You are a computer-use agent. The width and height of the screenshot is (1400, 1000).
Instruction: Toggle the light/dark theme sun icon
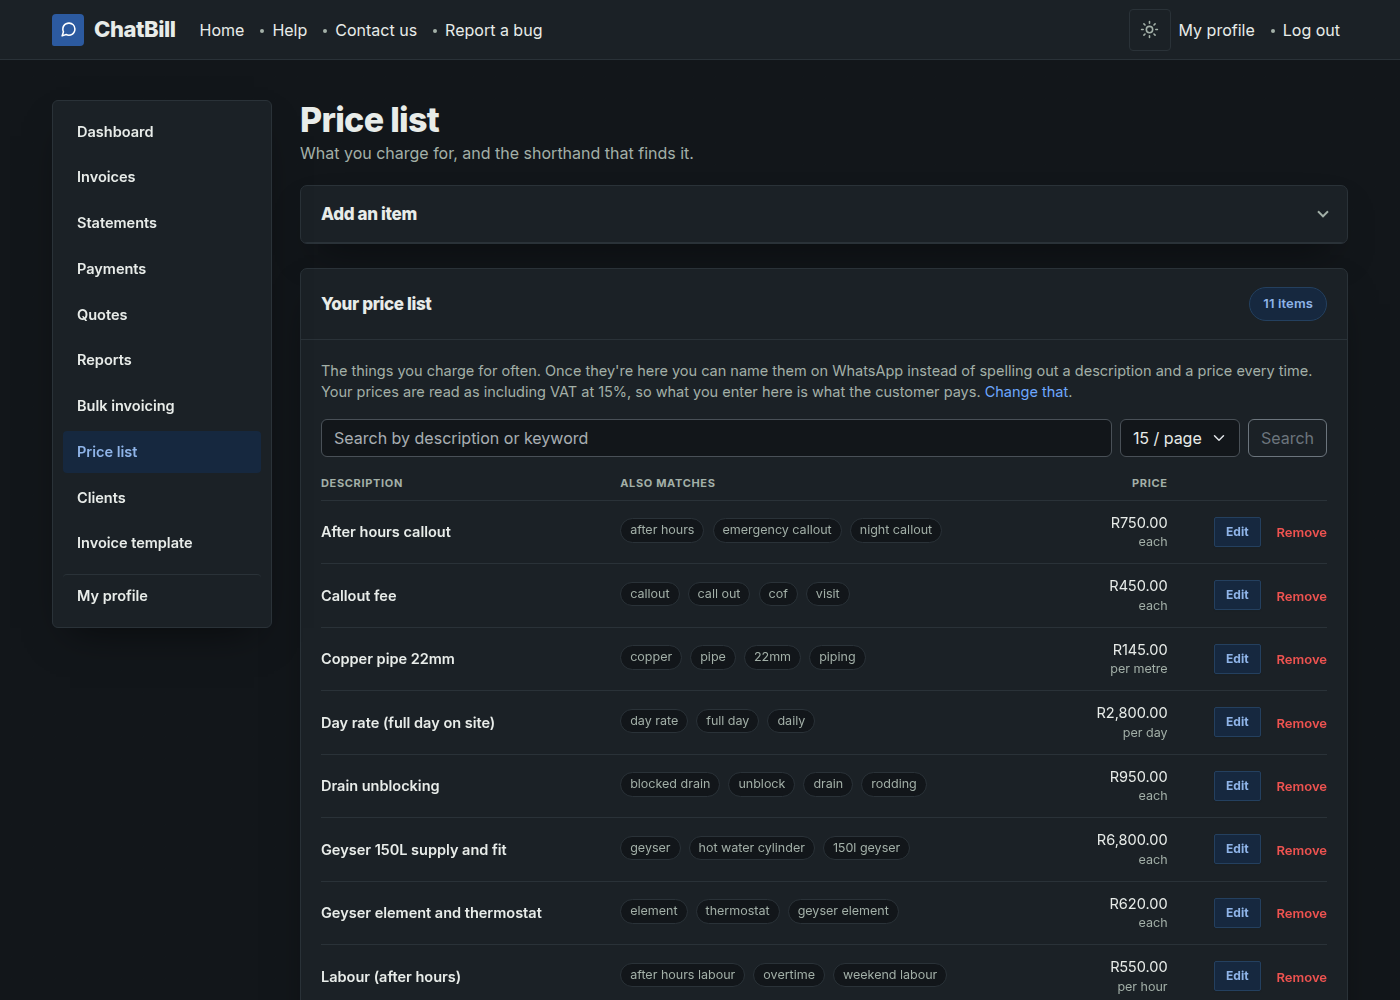tap(1150, 30)
